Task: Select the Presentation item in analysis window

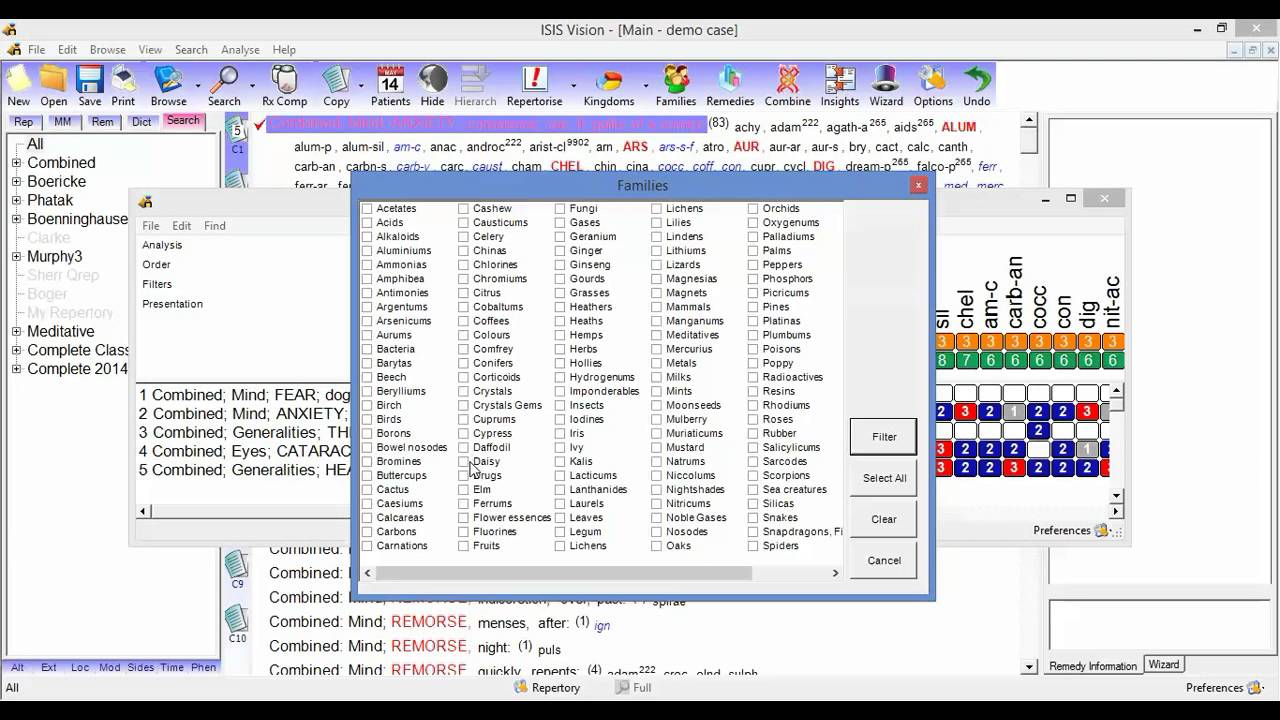Action: (x=172, y=304)
